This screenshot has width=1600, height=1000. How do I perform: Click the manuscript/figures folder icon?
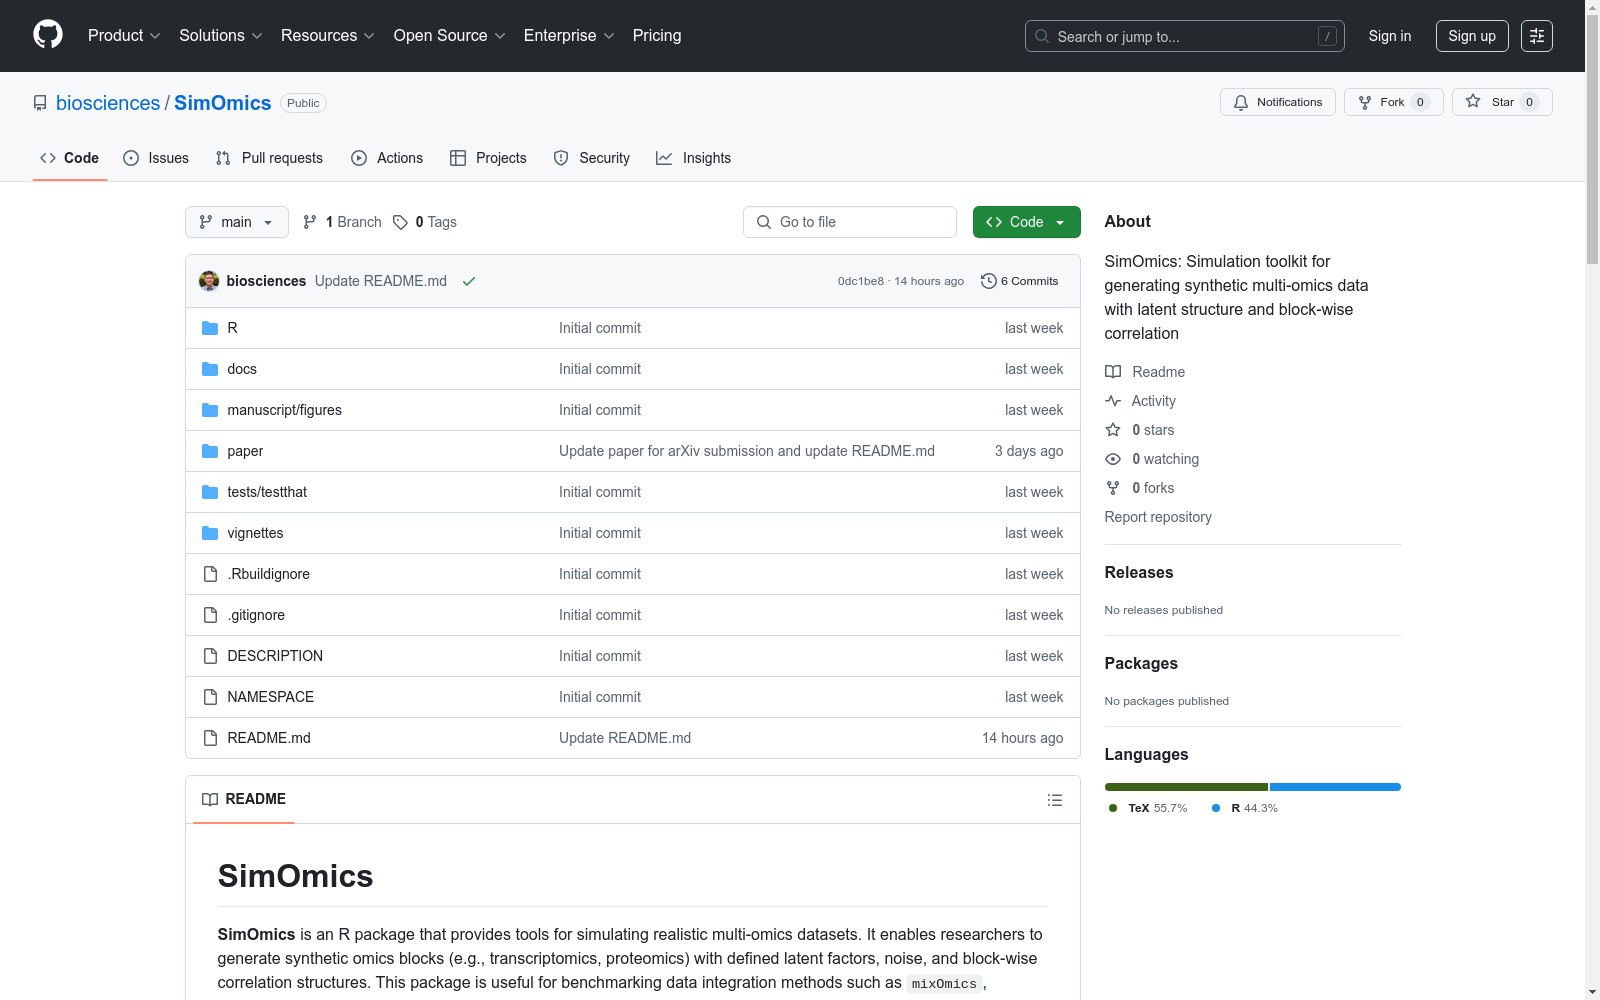[x=210, y=410]
